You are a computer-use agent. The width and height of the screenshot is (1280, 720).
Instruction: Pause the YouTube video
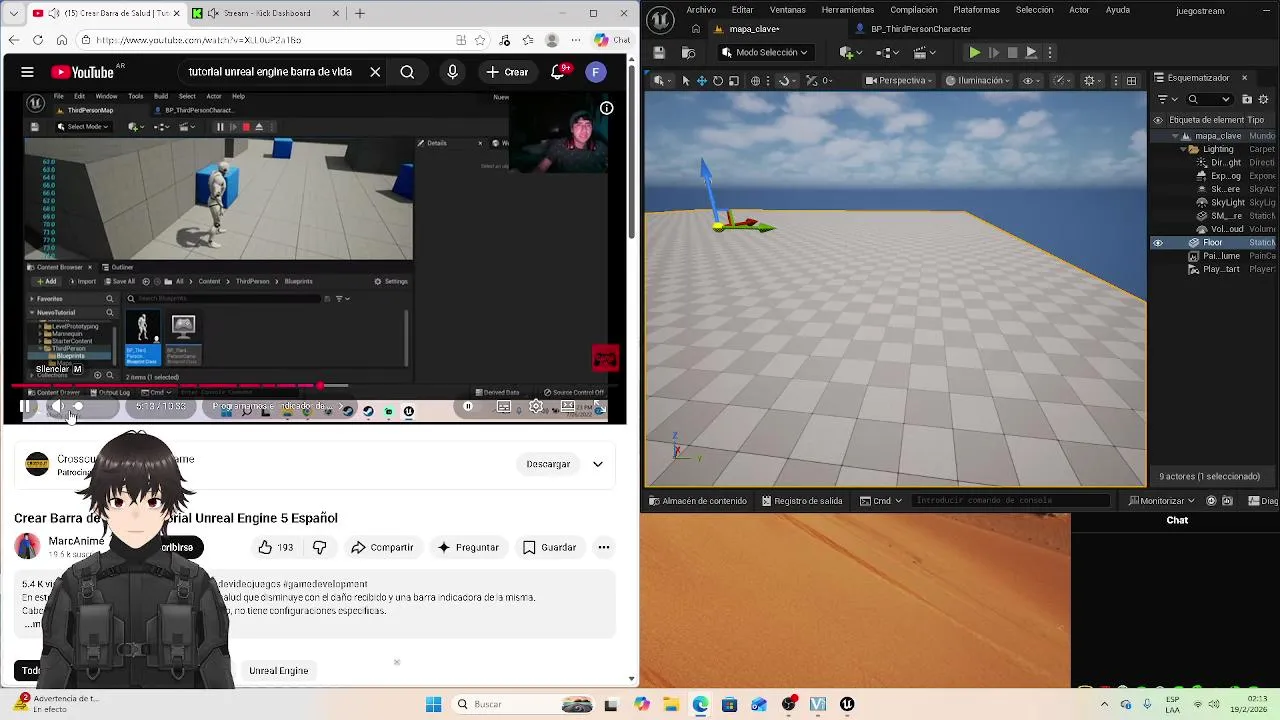pyautogui.click(x=25, y=406)
